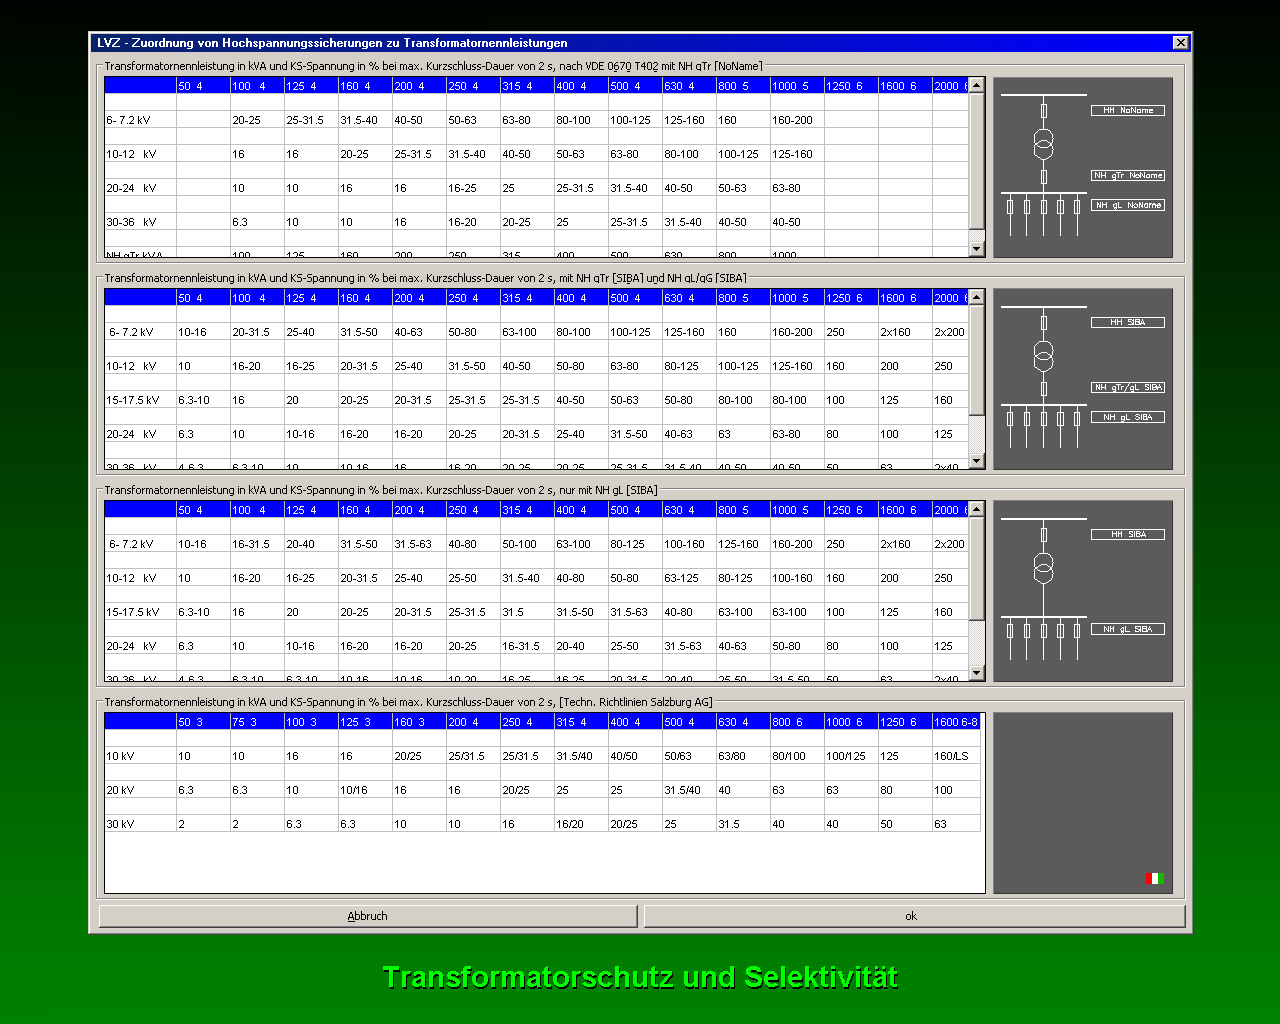Select the '50 4' column header in NoName table

(x=203, y=86)
